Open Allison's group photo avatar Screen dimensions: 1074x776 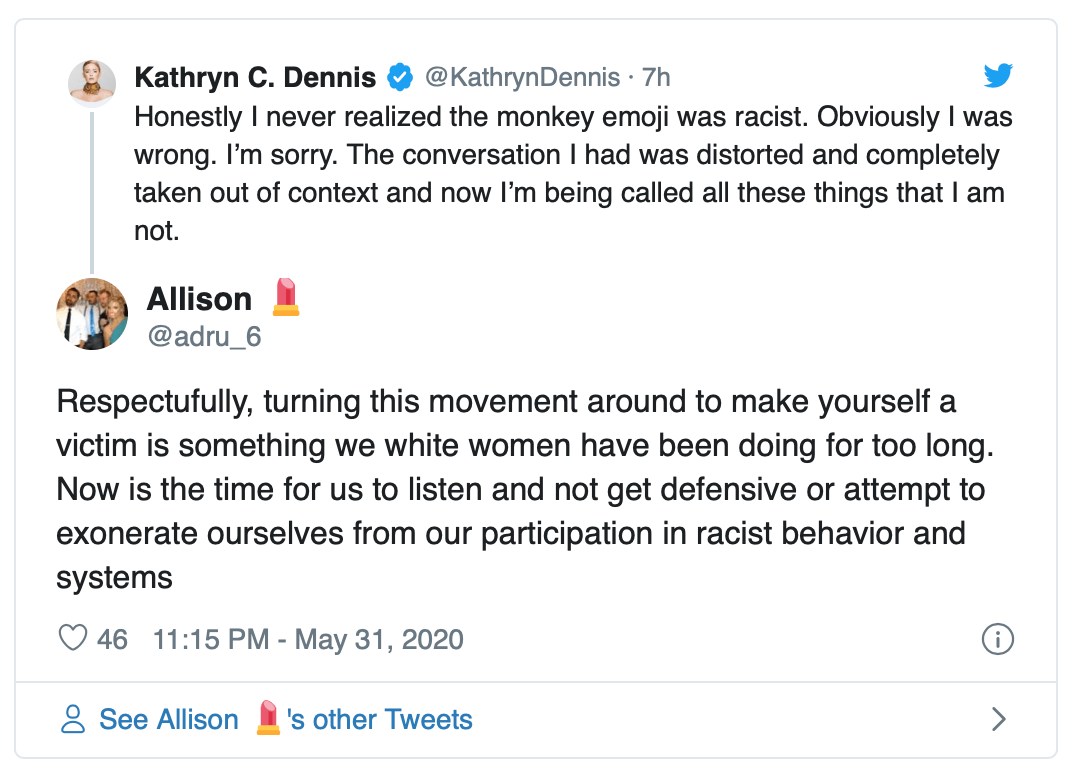92,314
